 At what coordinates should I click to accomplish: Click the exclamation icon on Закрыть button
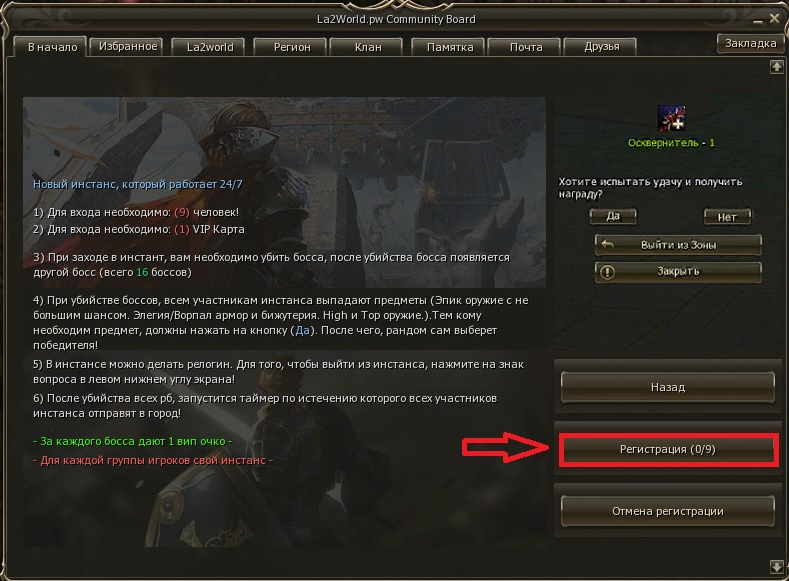[x=607, y=272]
